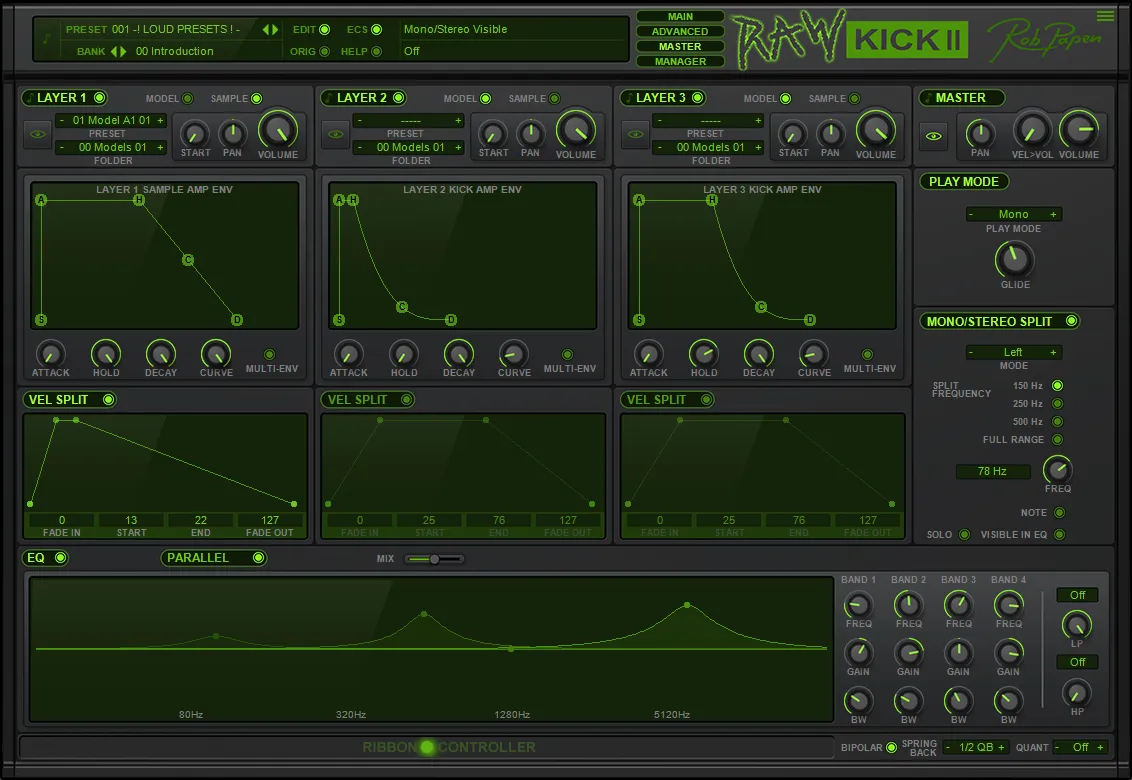The width and height of the screenshot is (1132, 780).
Task: Click the split FREQ knob
Action: click(1058, 470)
